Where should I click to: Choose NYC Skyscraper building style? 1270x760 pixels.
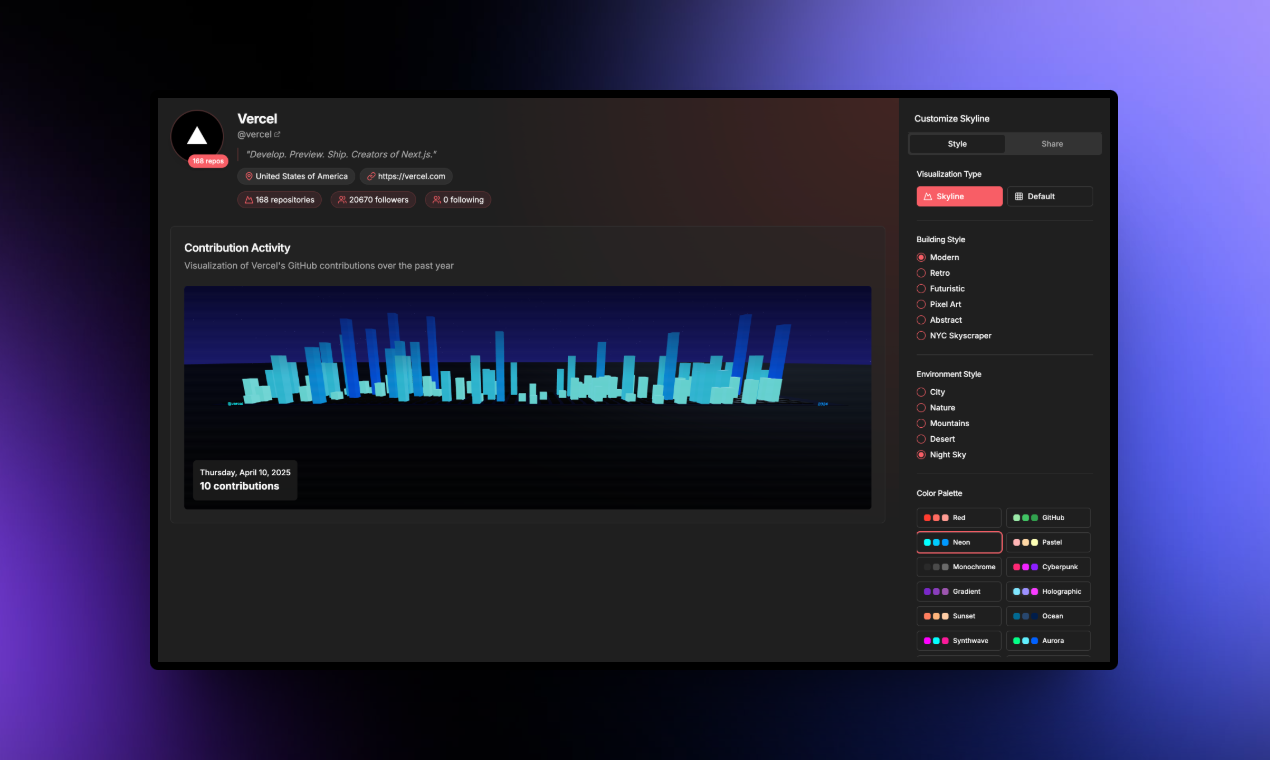point(921,336)
